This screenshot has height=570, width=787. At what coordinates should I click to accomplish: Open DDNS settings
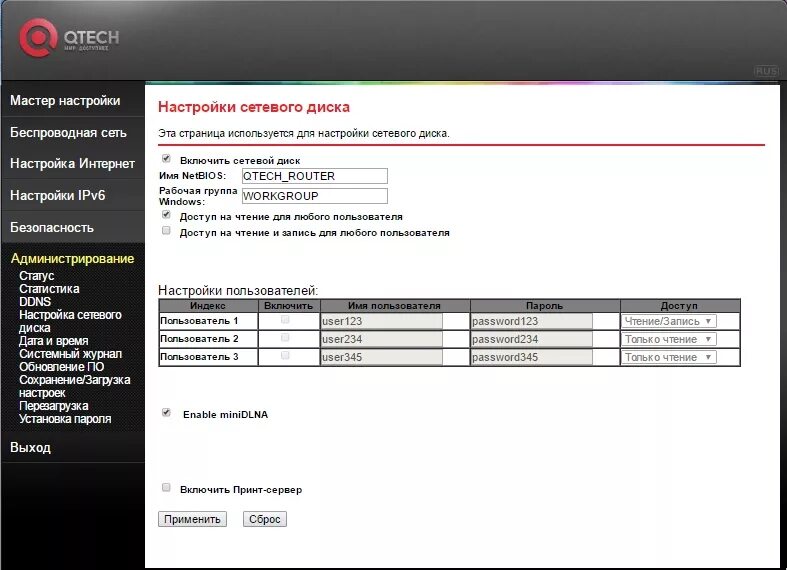coord(35,302)
